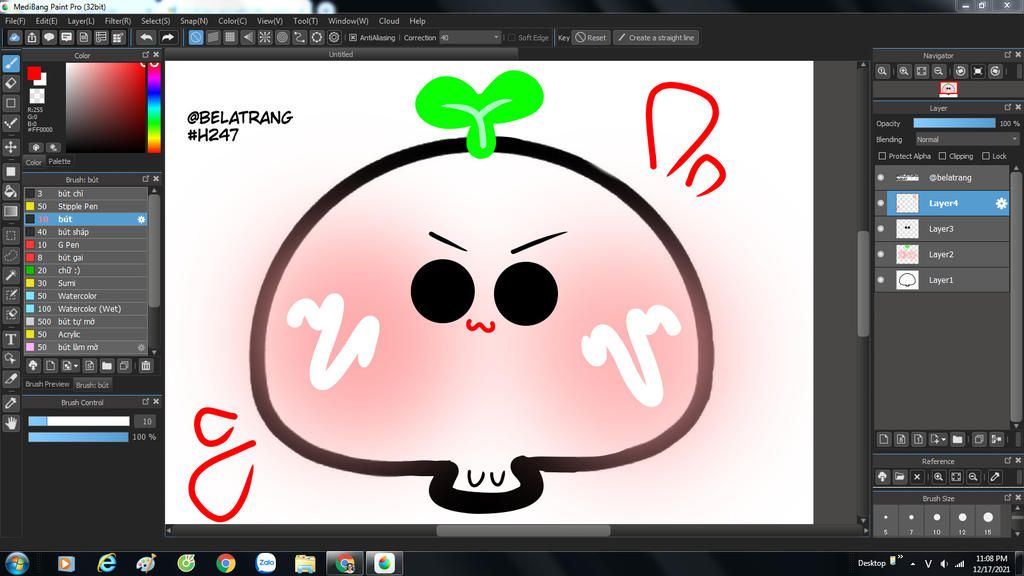Click the Layer1 thumbnail

click(907, 280)
